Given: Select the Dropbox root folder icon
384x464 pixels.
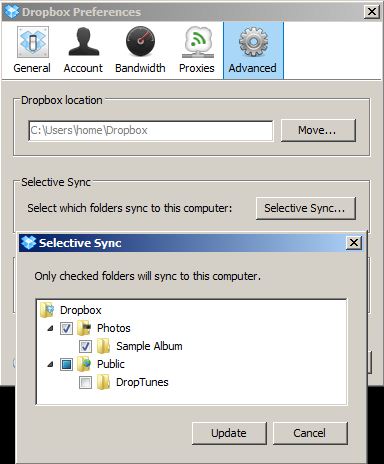Looking at the screenshot, I should 47,310.
